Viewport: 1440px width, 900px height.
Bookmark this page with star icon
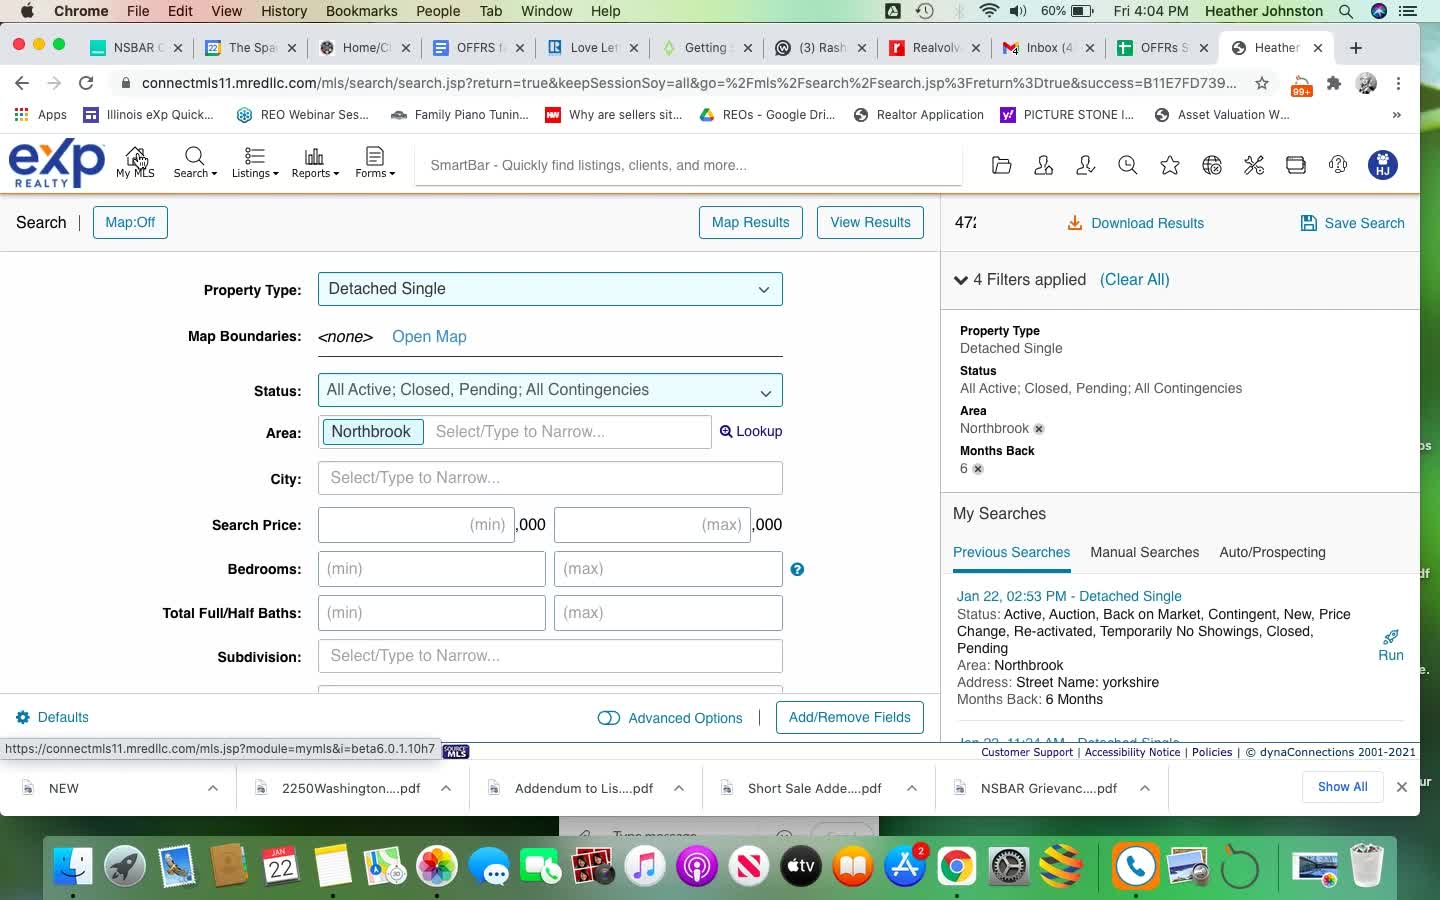1262,83
